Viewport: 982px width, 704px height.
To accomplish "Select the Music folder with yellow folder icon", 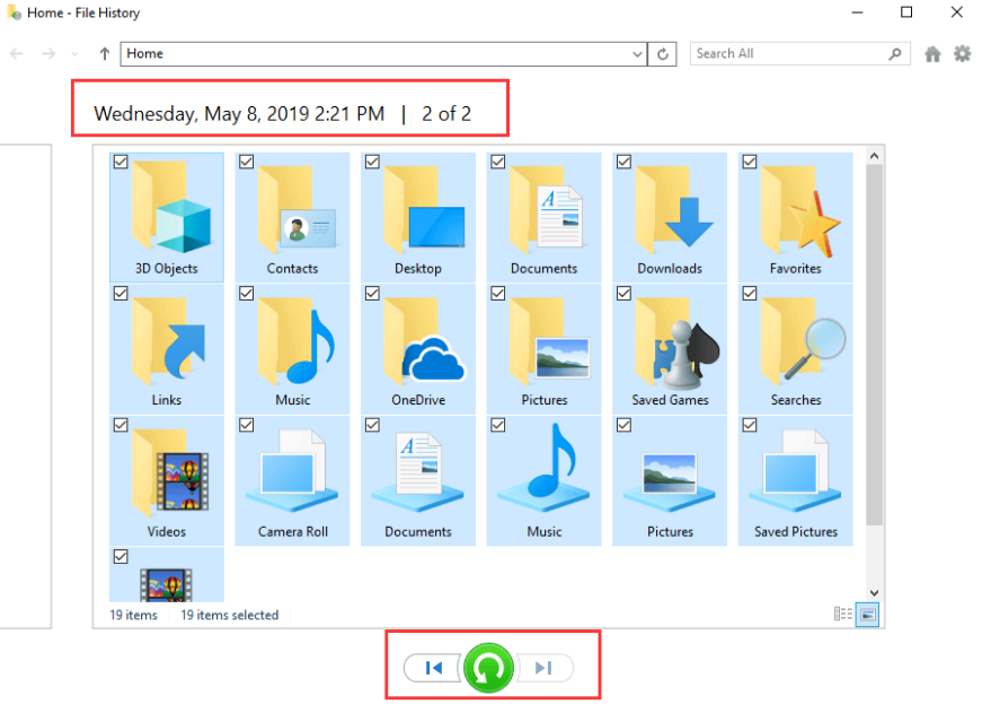I will (296, 340).
